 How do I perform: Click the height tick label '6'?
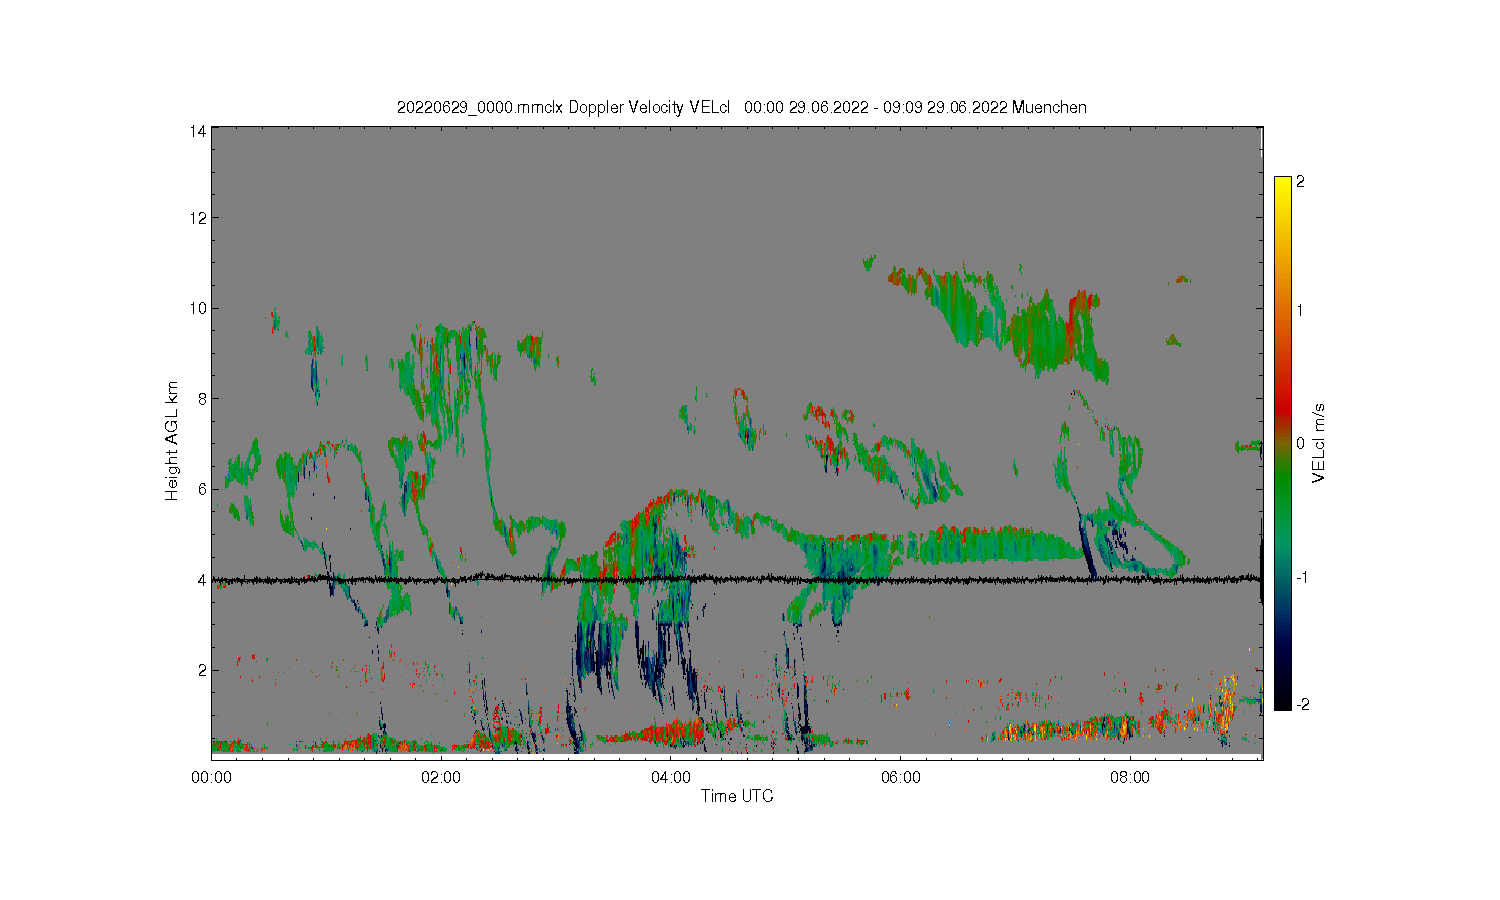(x=202, y=489)
